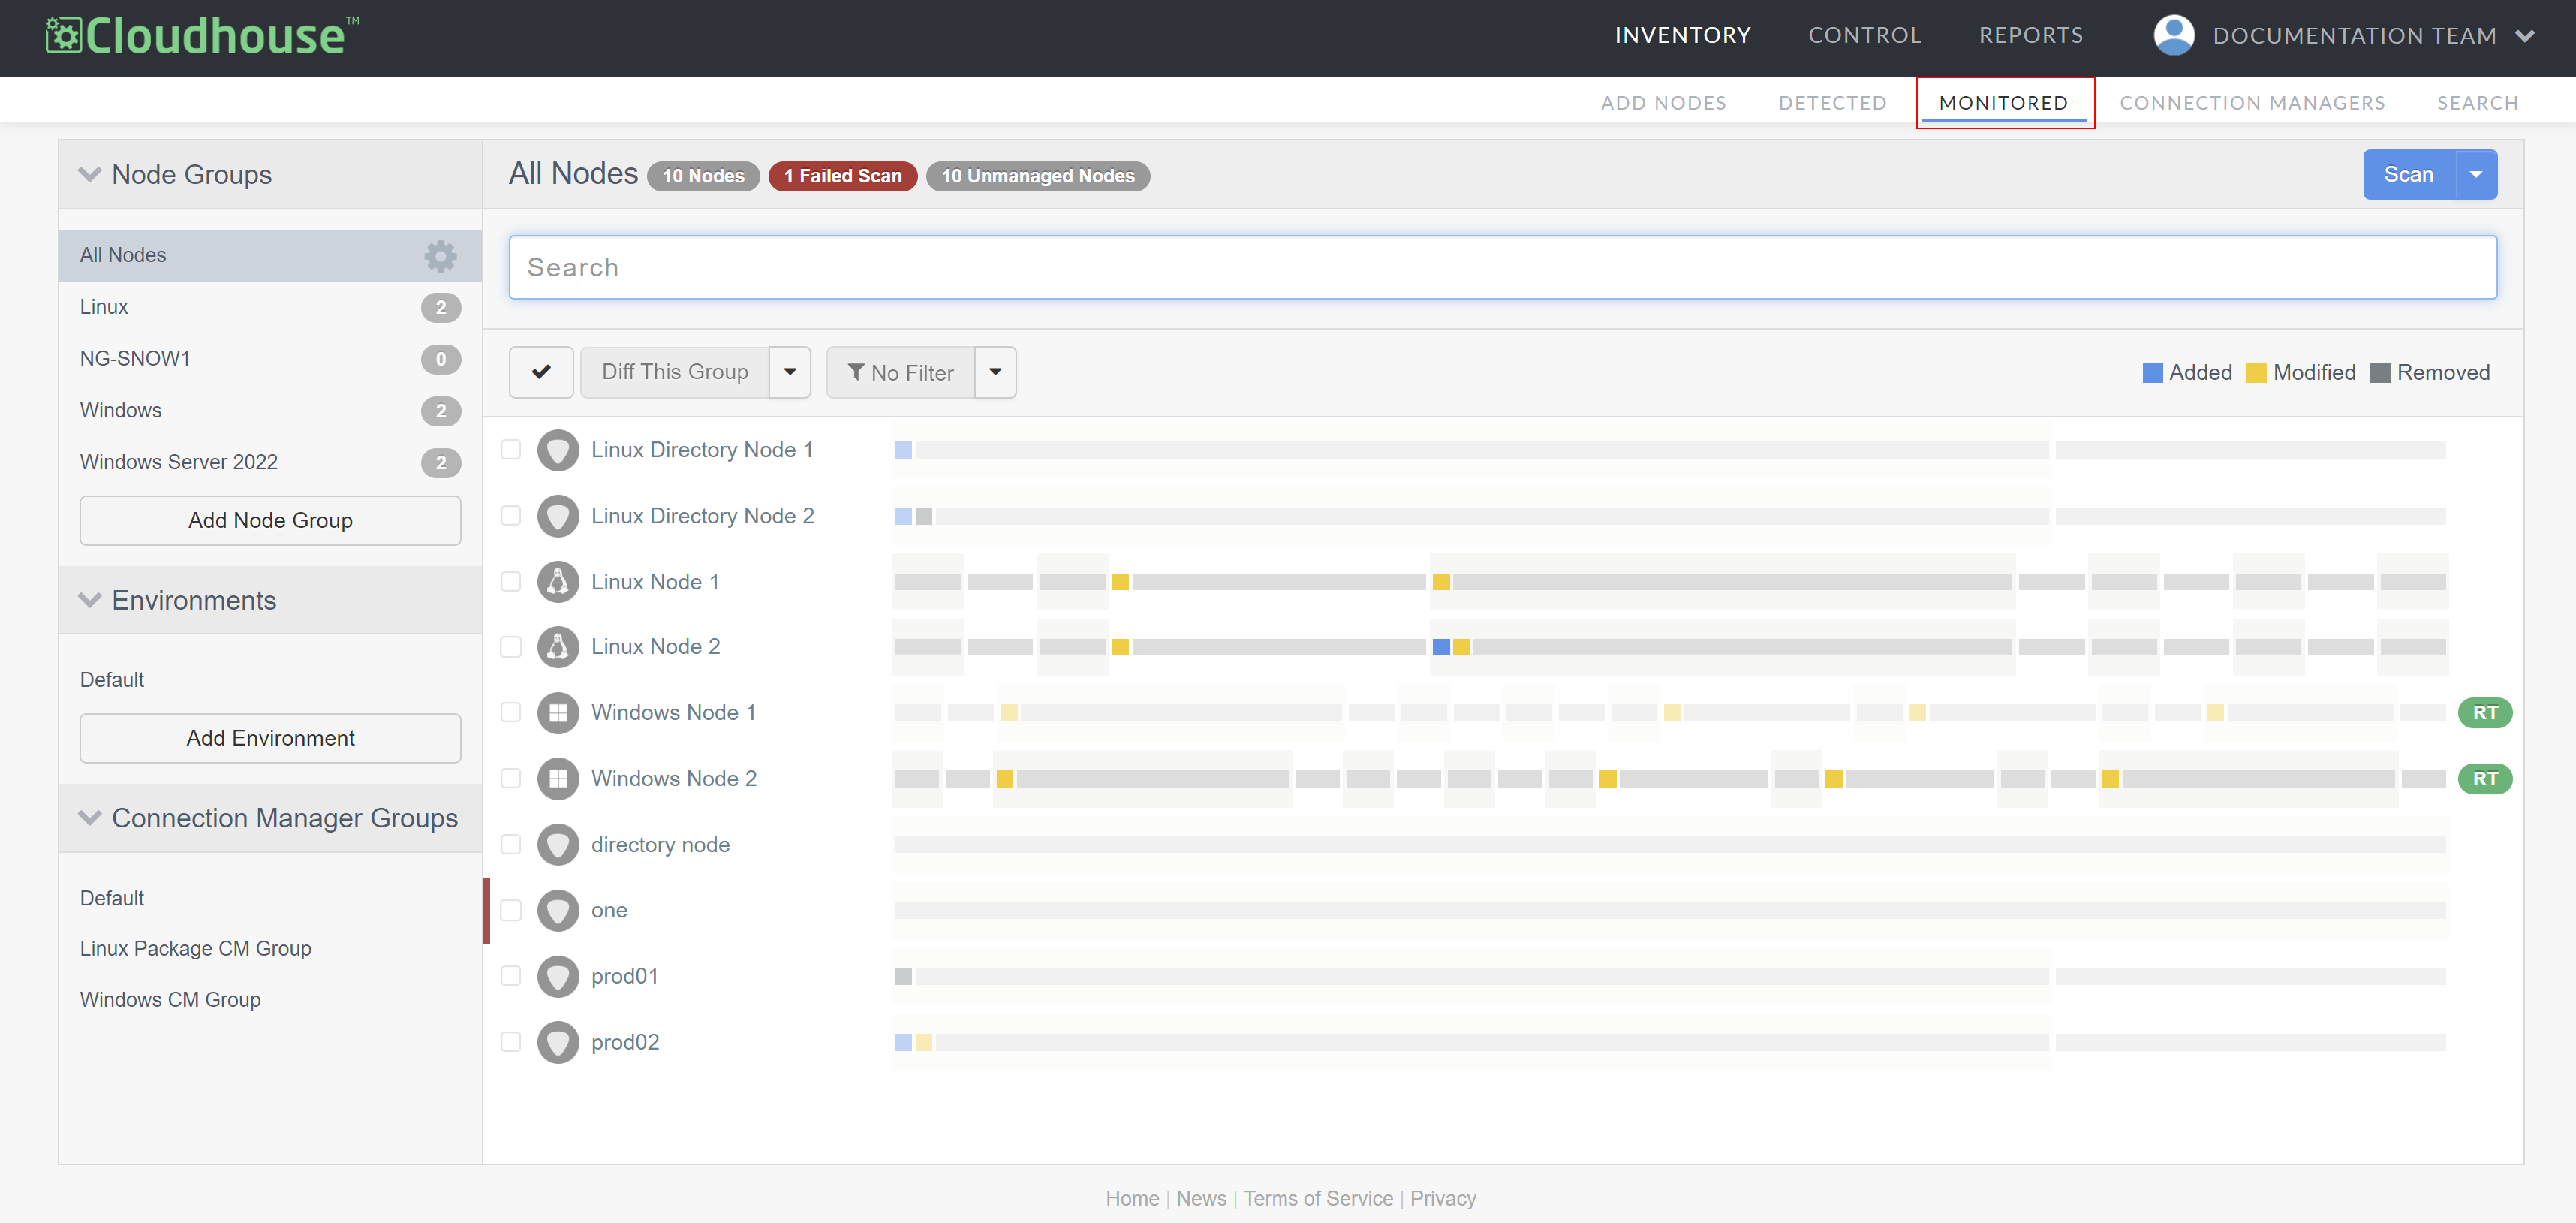This screenshot has width=2576, height=1223.
Task: Click the gray Removed legend swatch
Action: tap(2379, 373)
